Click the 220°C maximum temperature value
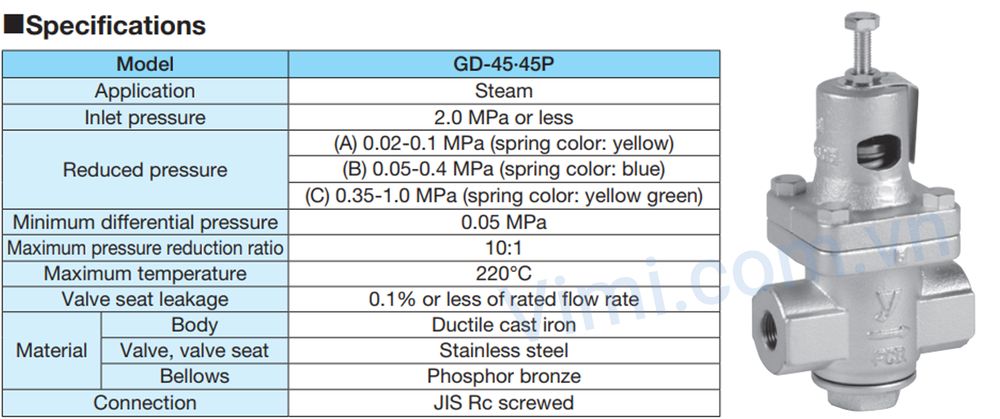 click(x=503, y=273)
